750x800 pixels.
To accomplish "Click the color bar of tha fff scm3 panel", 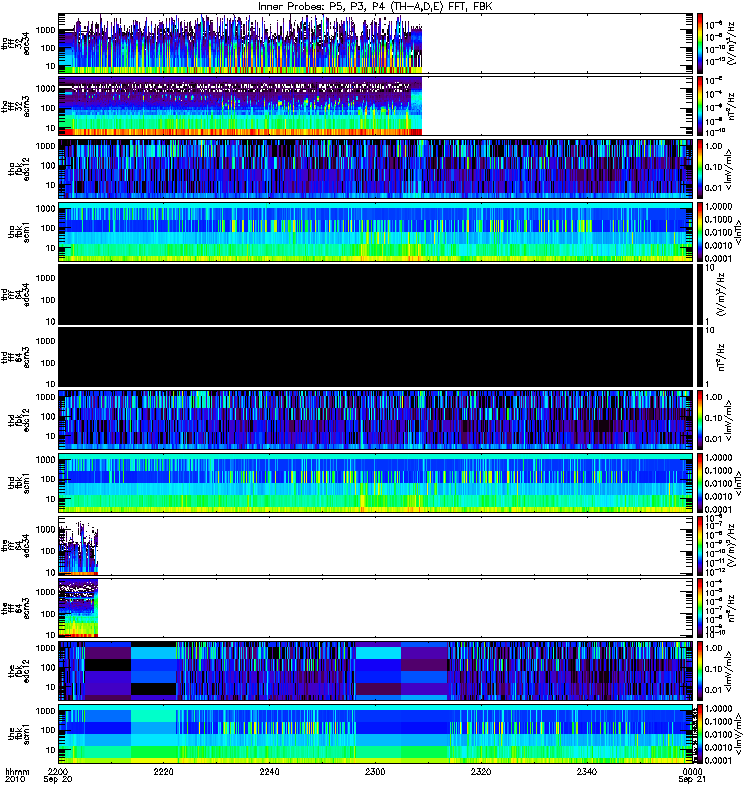I will pyautogui.click(x=701, y=106).
